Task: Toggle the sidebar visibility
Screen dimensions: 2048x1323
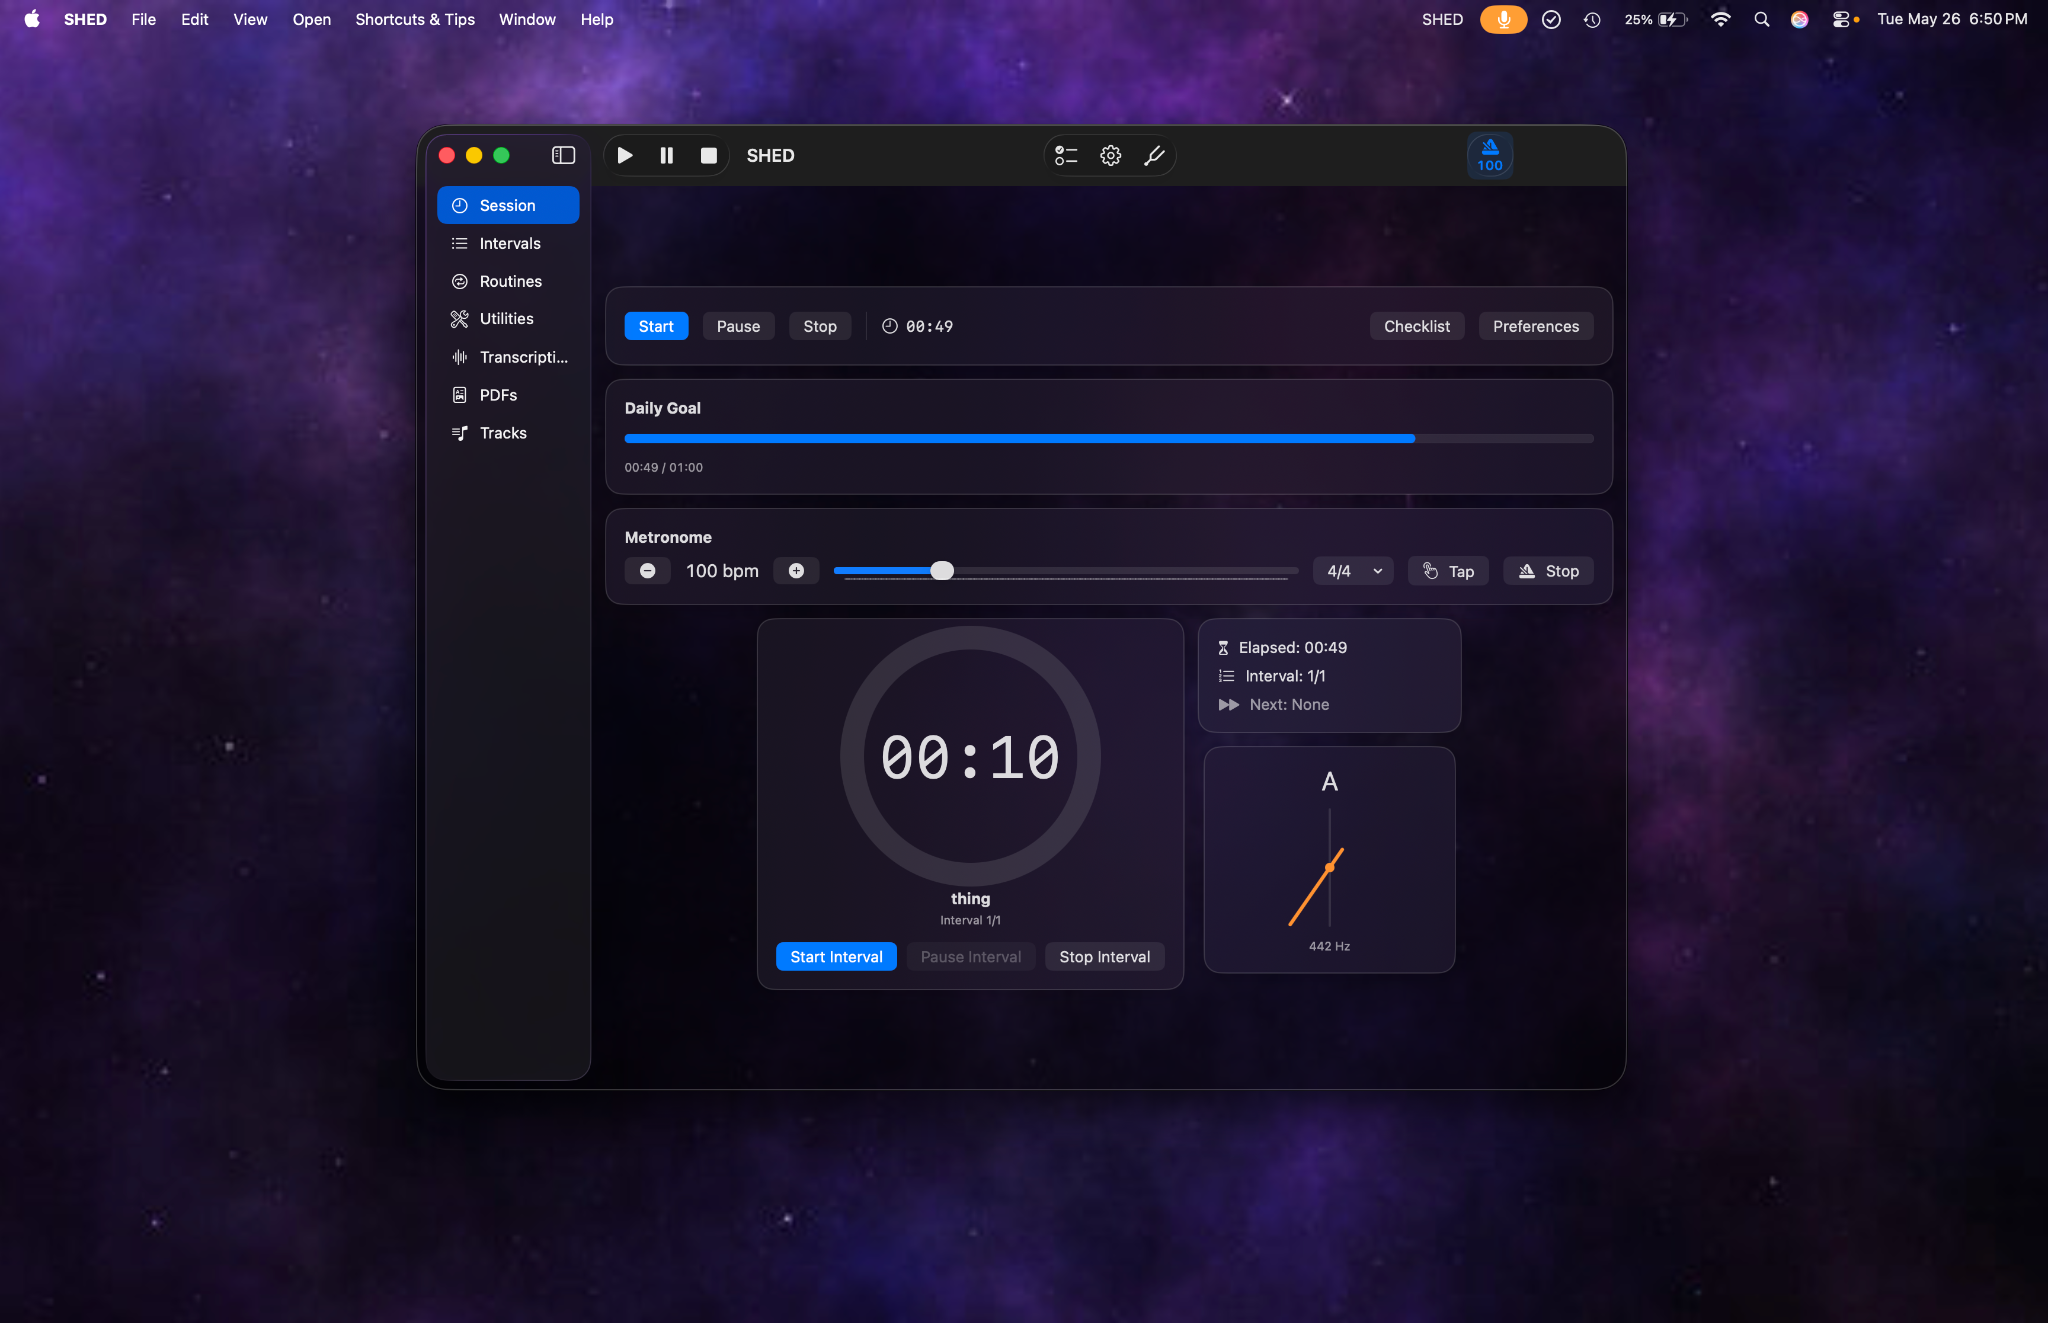Action: point(564,155)
